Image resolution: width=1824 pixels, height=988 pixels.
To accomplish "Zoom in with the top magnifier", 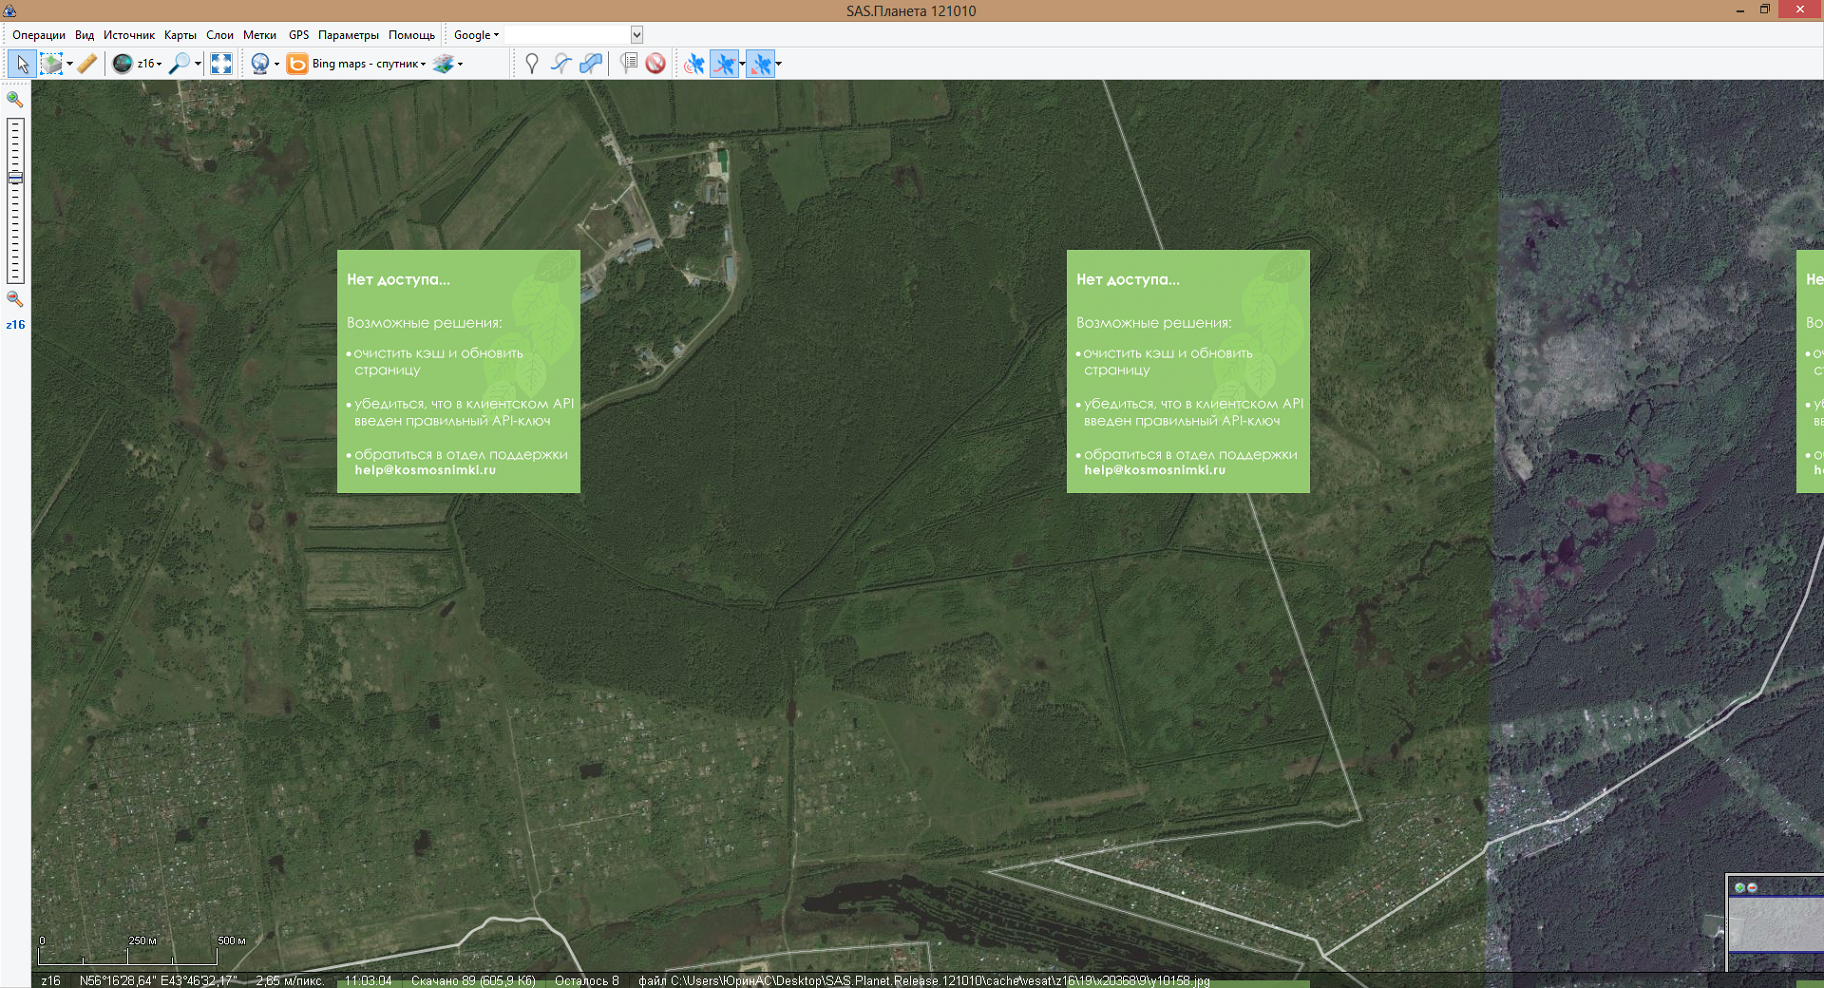I will pos(14,99).
